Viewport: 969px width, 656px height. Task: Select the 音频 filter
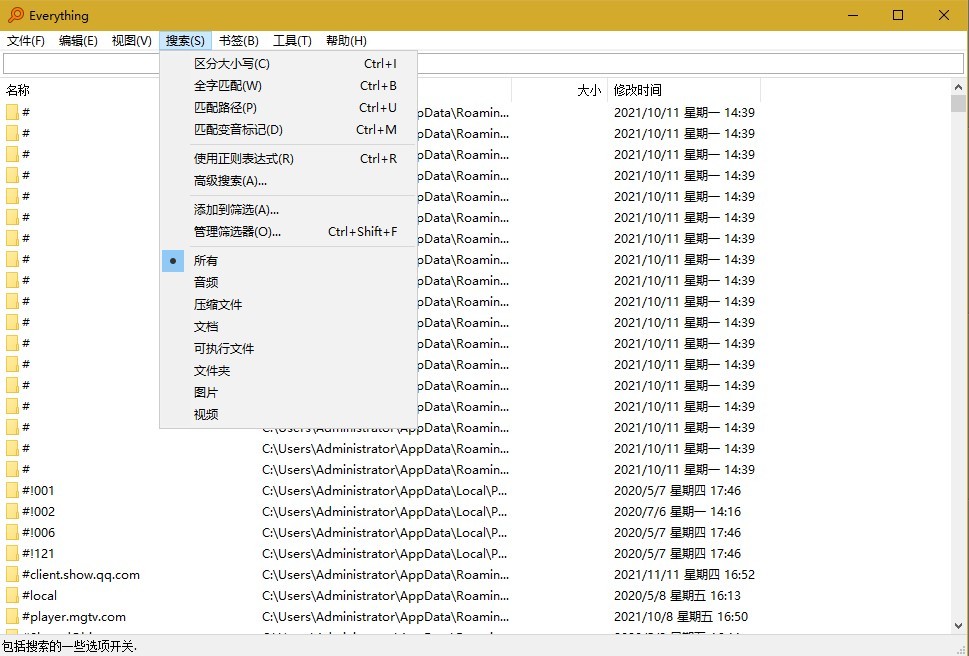coord(289,282)
